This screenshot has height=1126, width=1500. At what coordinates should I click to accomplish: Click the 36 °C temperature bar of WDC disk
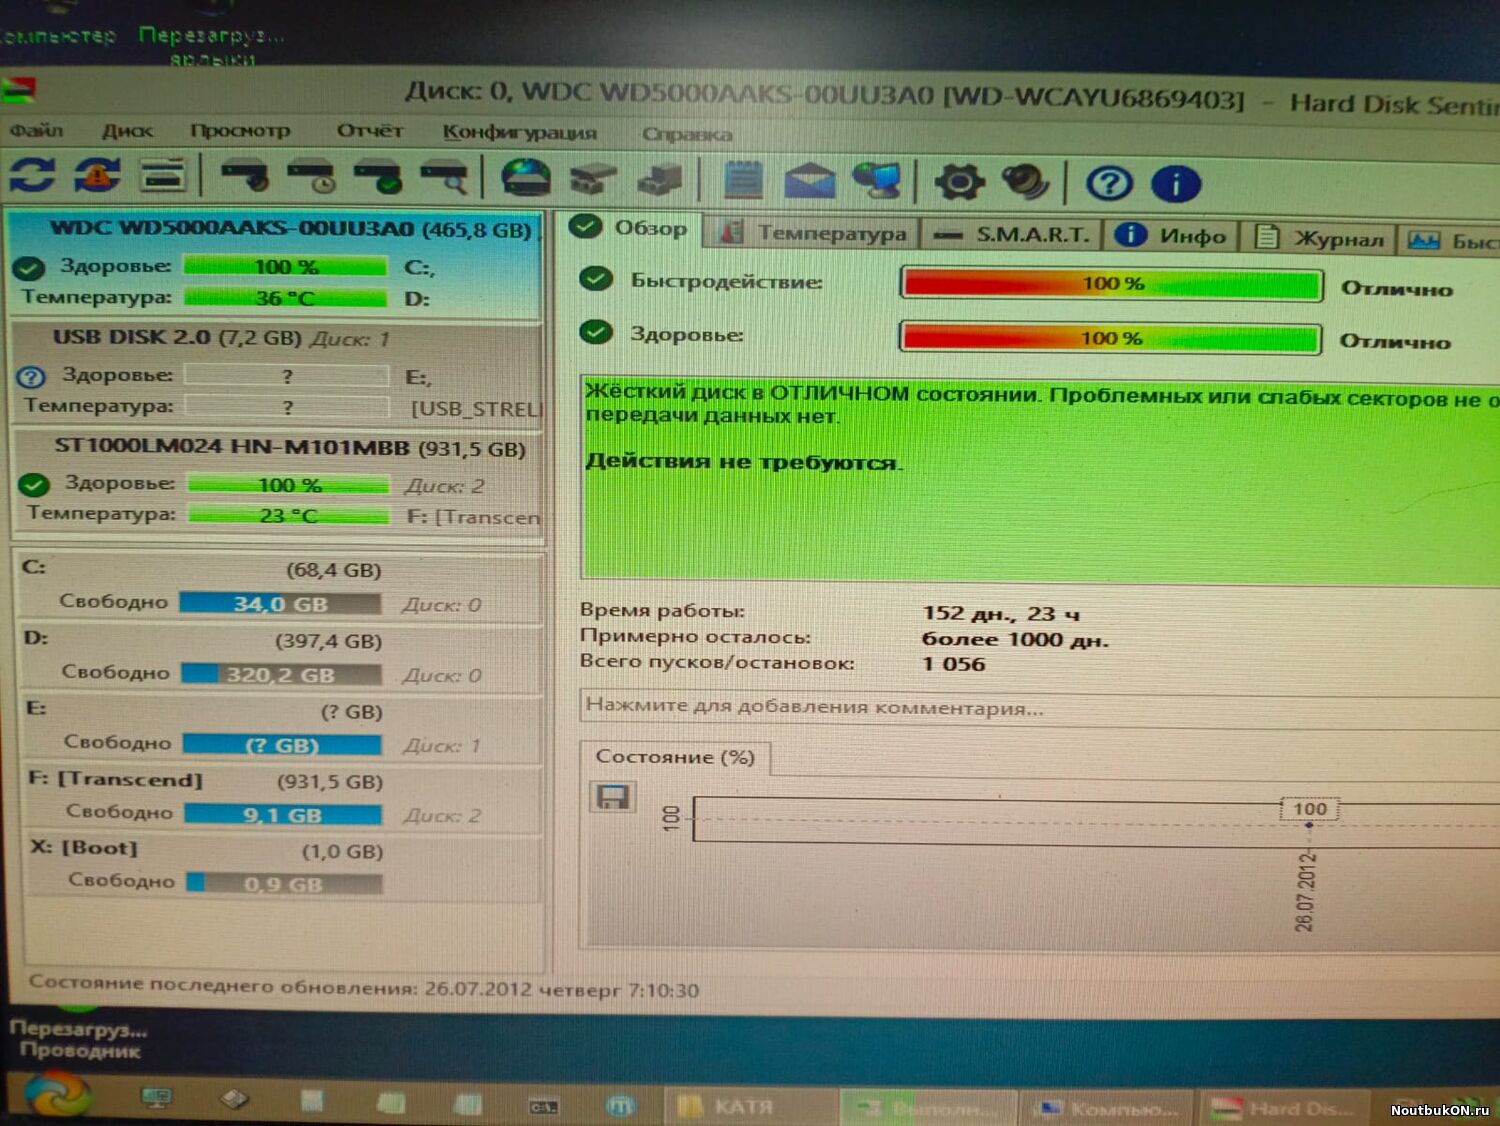tap(285, 298)
